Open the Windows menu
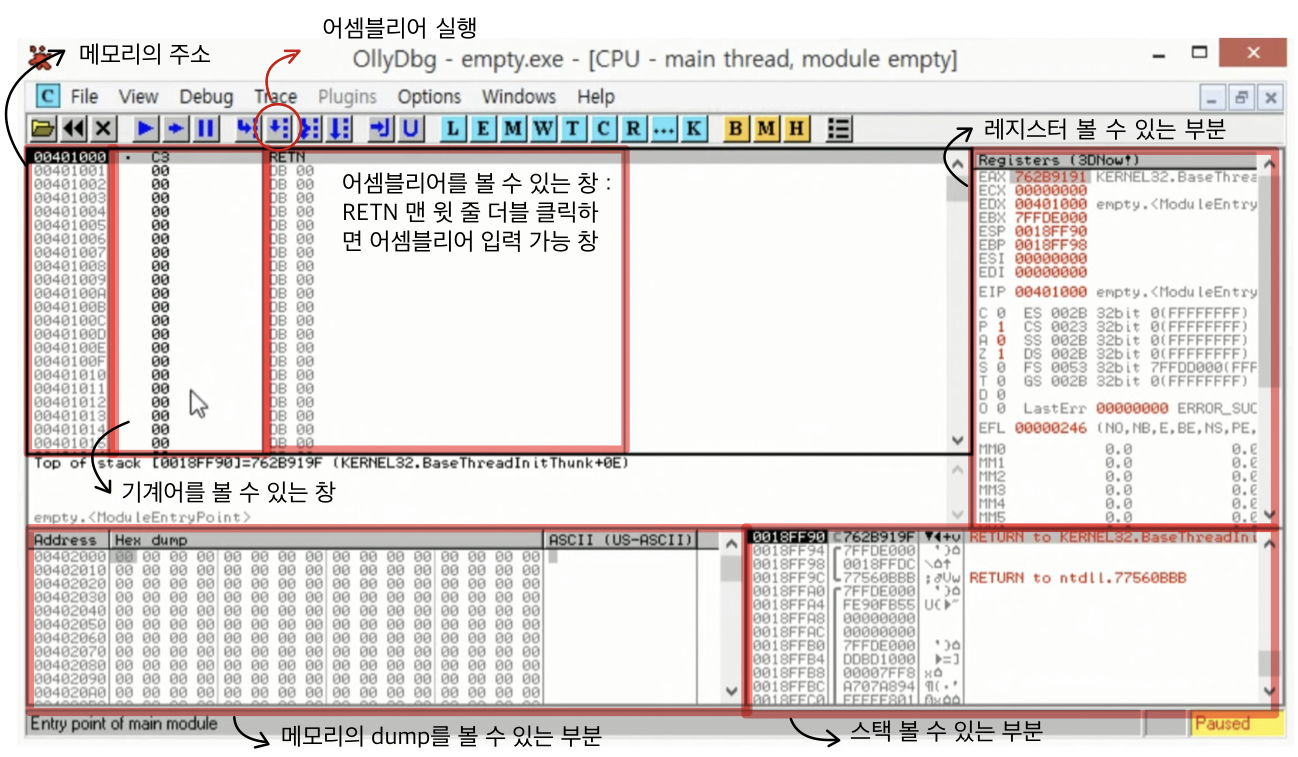1298x757 pixels. [518, 97]
